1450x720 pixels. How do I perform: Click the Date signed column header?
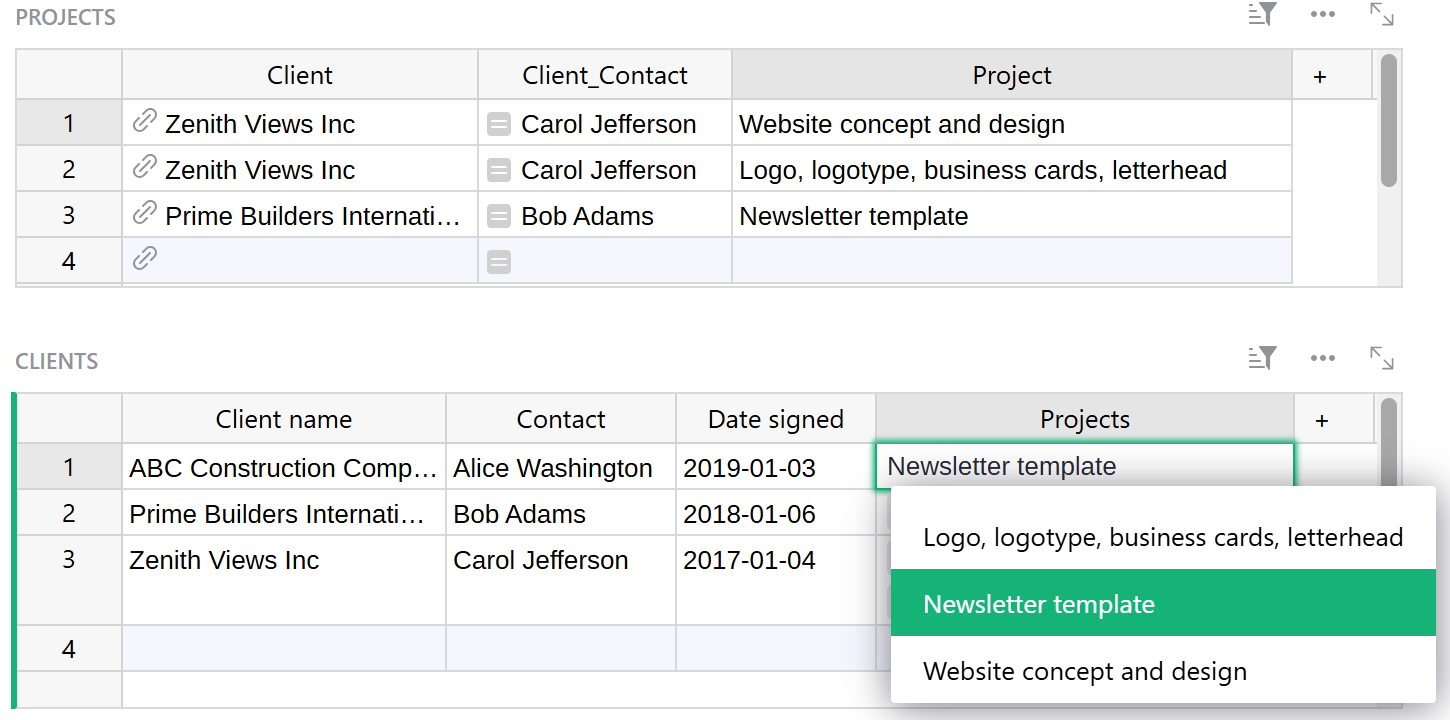tap(776, 420)
